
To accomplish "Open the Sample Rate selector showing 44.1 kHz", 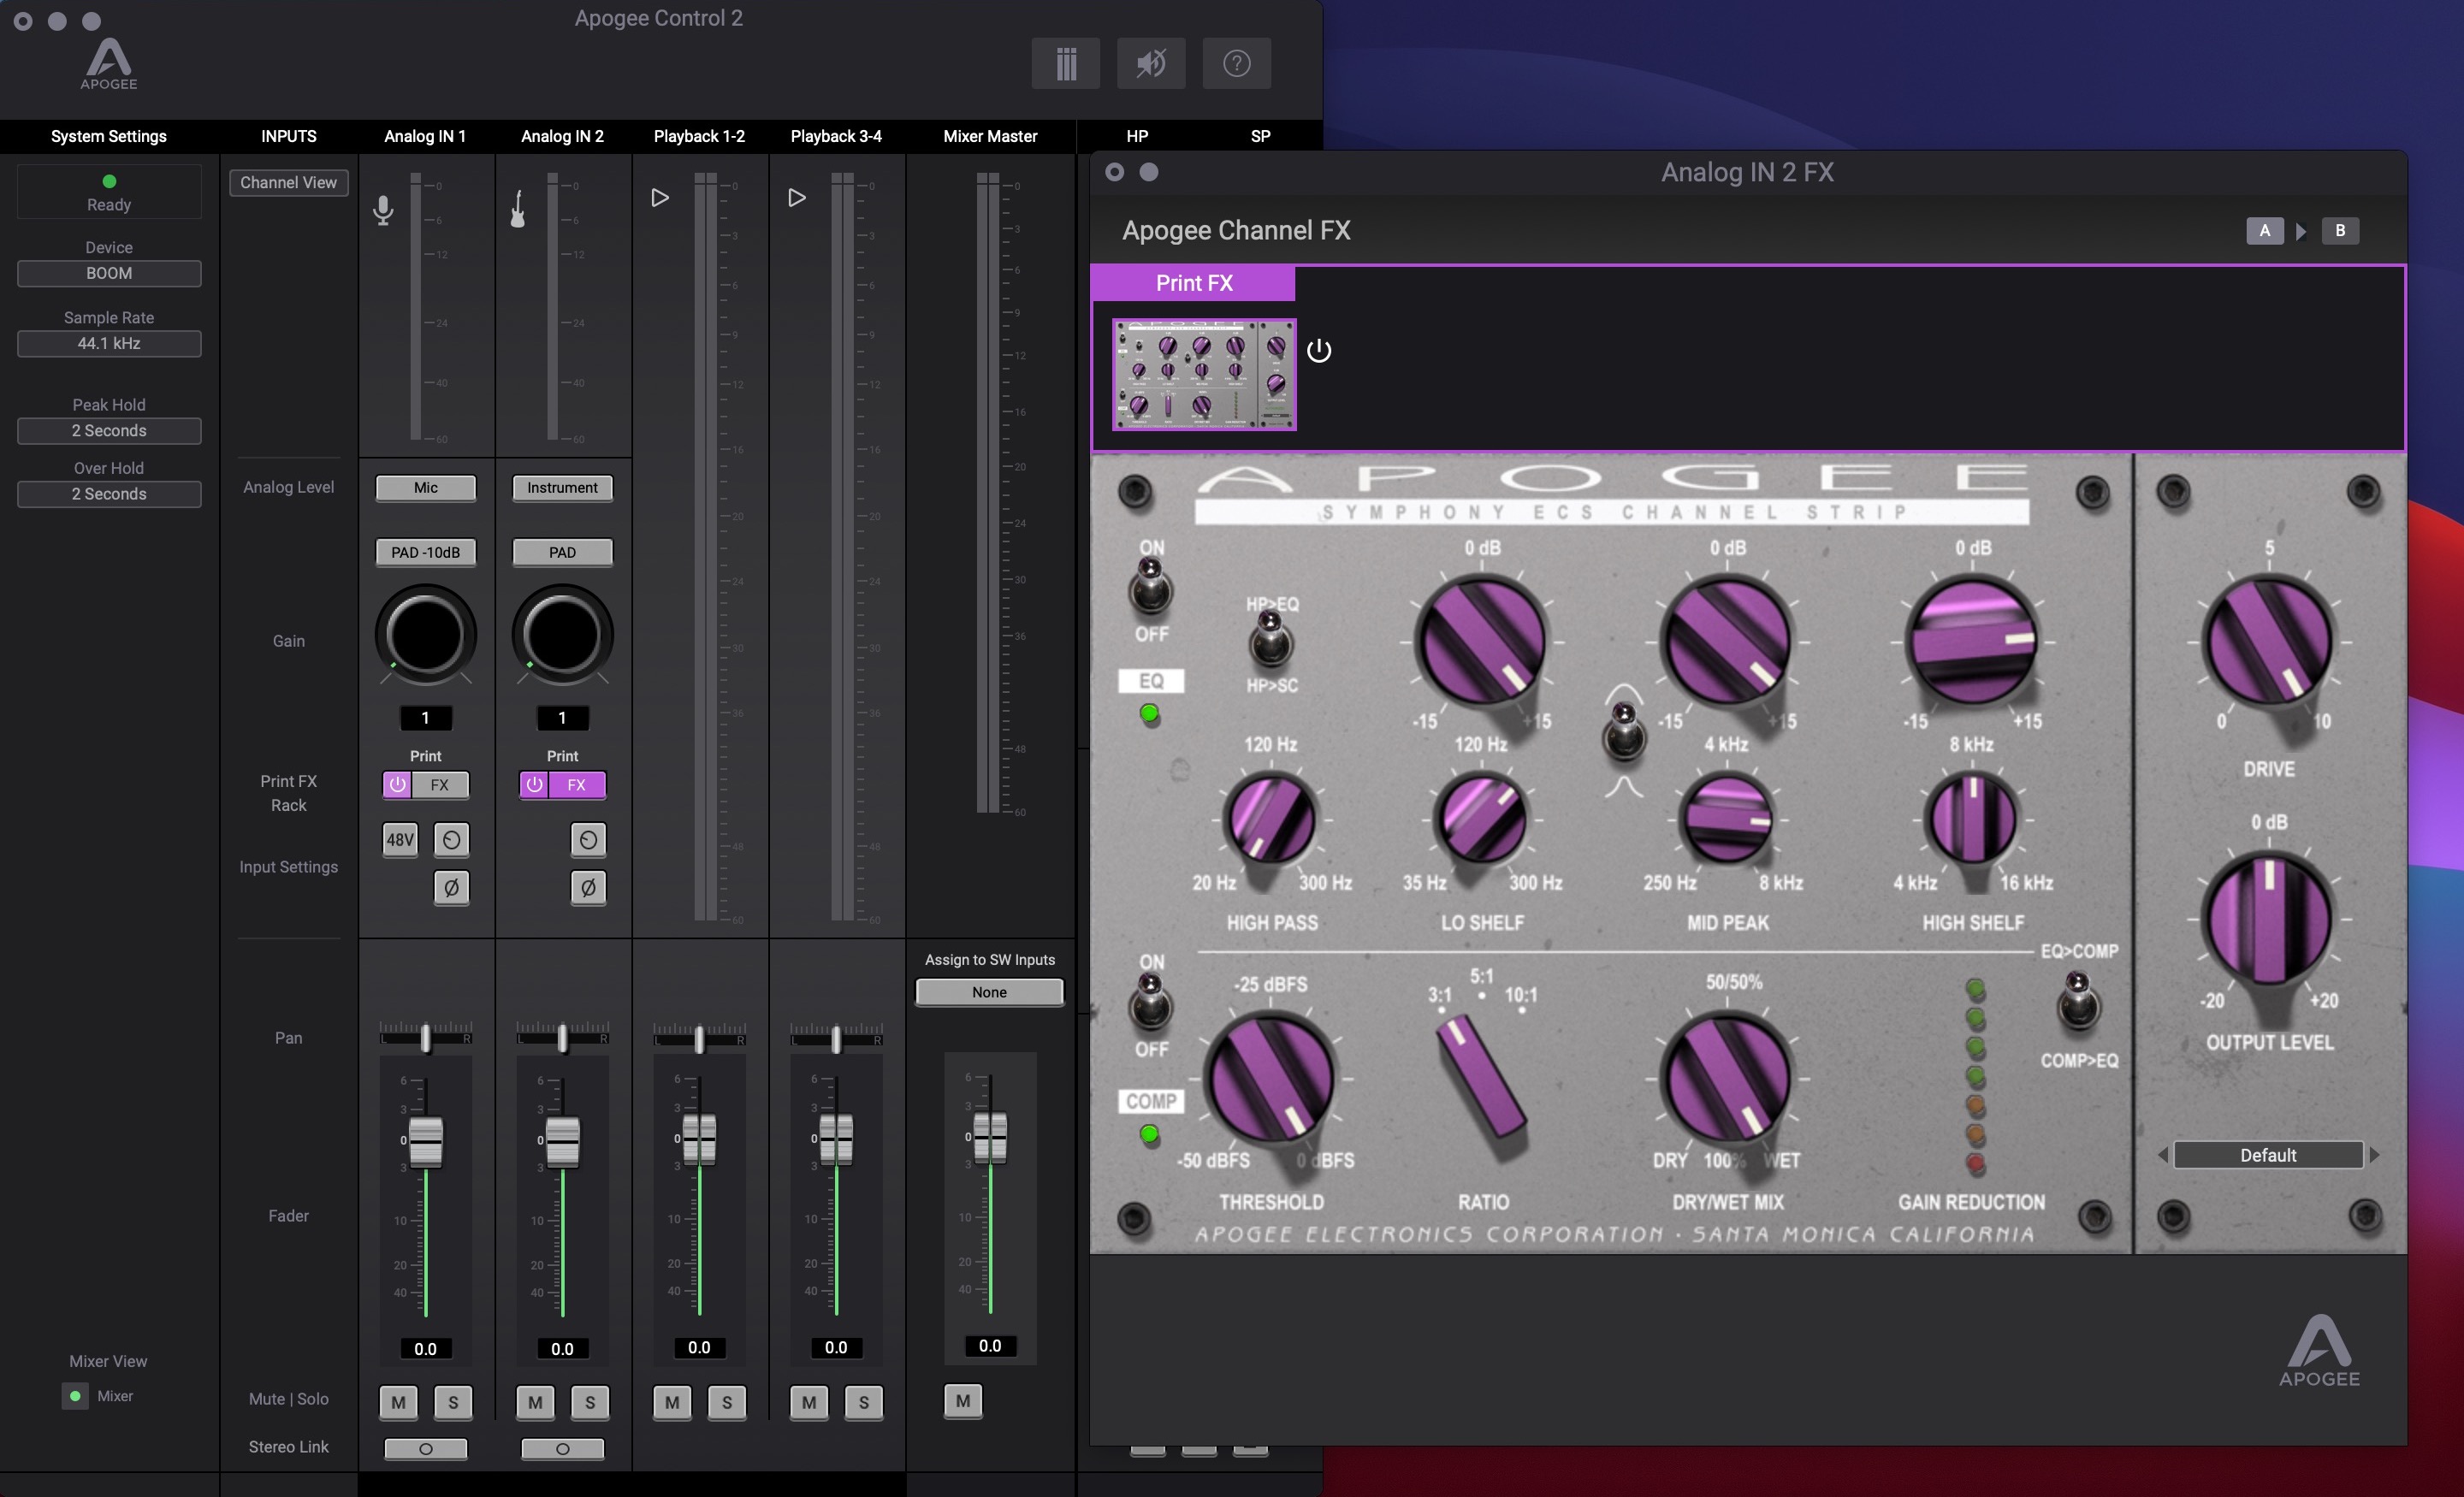I will [x=109, y=343].
